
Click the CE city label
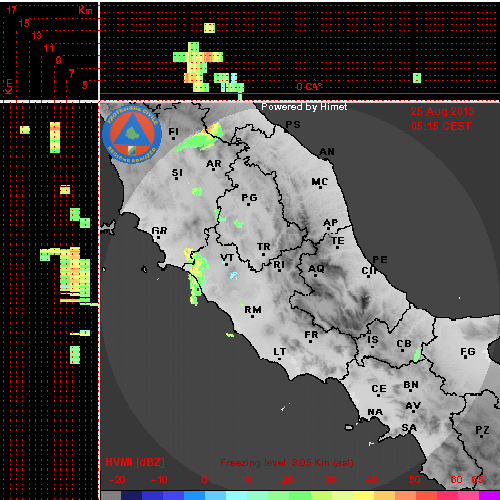pos(379,389)
